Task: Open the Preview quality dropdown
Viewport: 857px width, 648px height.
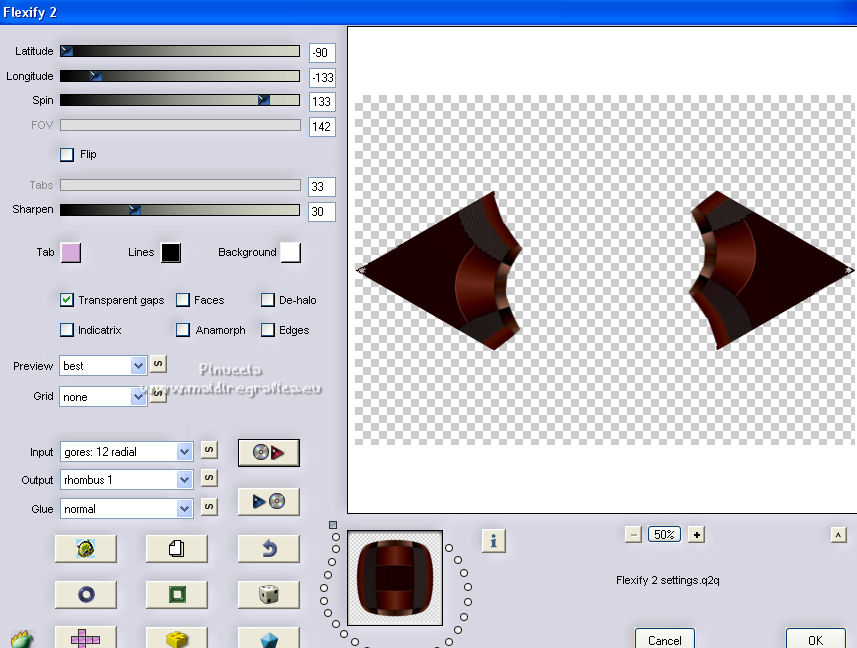Action: coord(103,366)
